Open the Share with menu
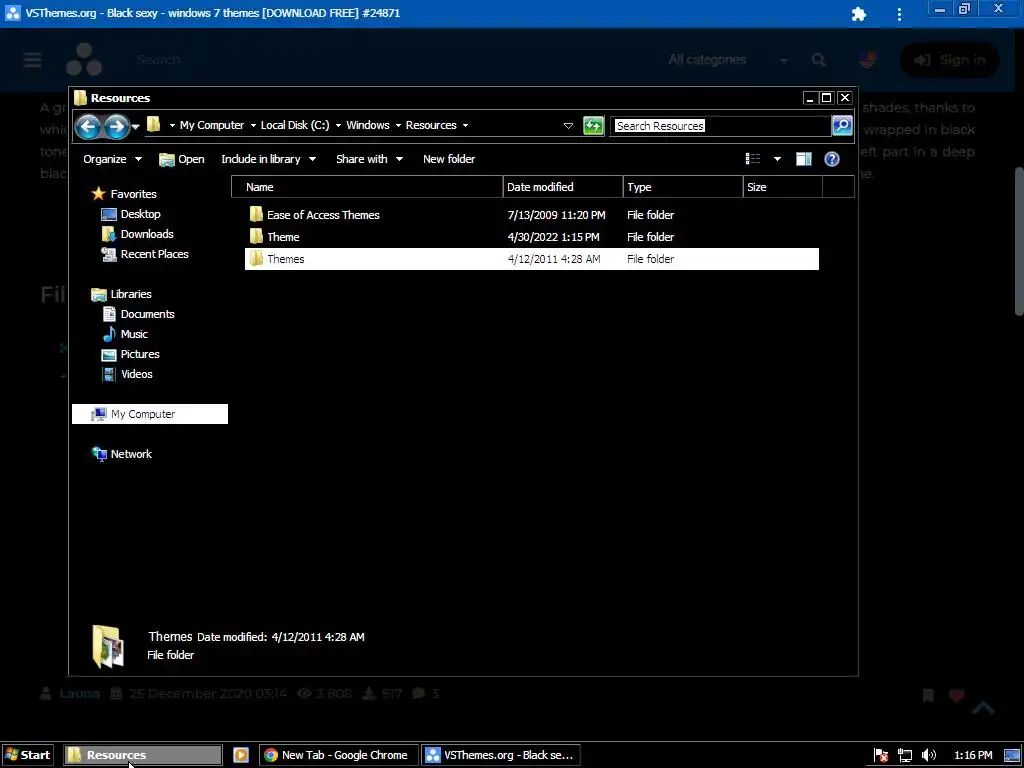This screenshot has width=1024, height=768. 370,159
